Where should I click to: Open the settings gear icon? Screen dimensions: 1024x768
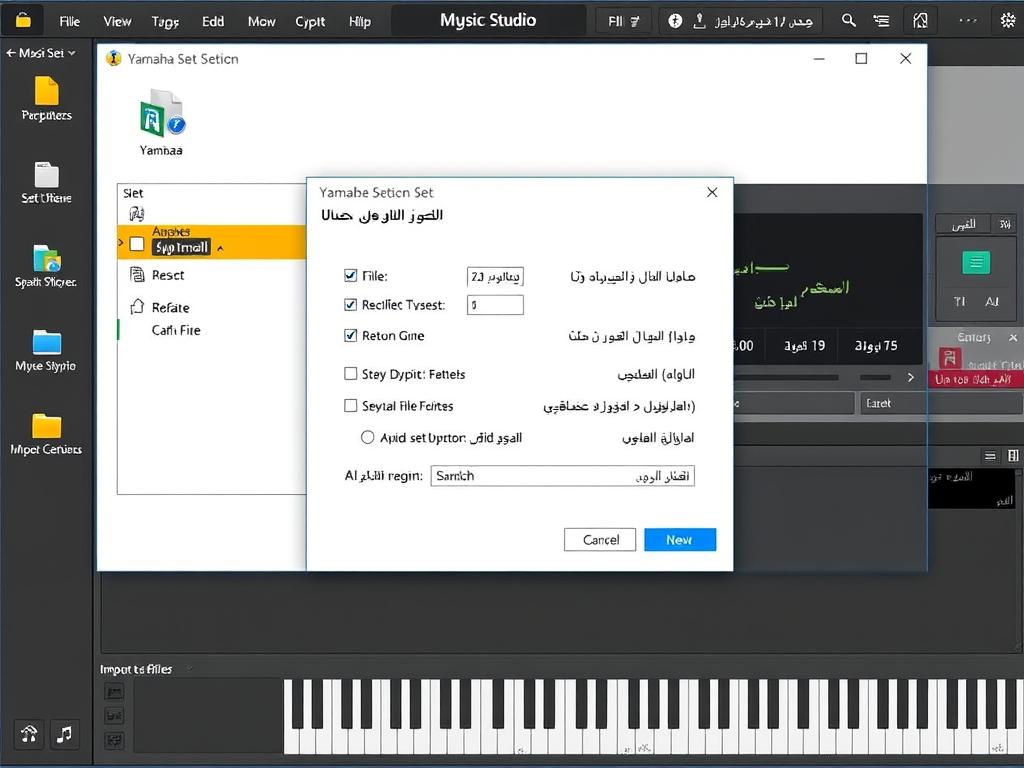coord(1008,20)
